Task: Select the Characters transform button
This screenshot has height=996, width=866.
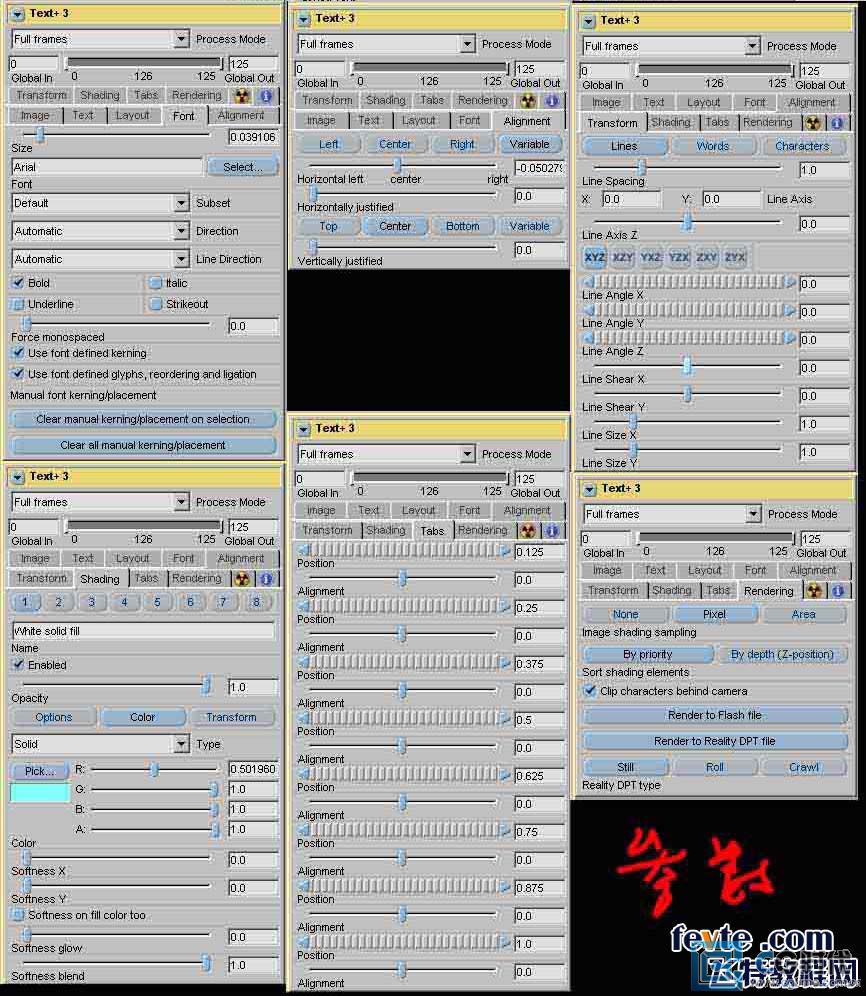Action: 802,146
